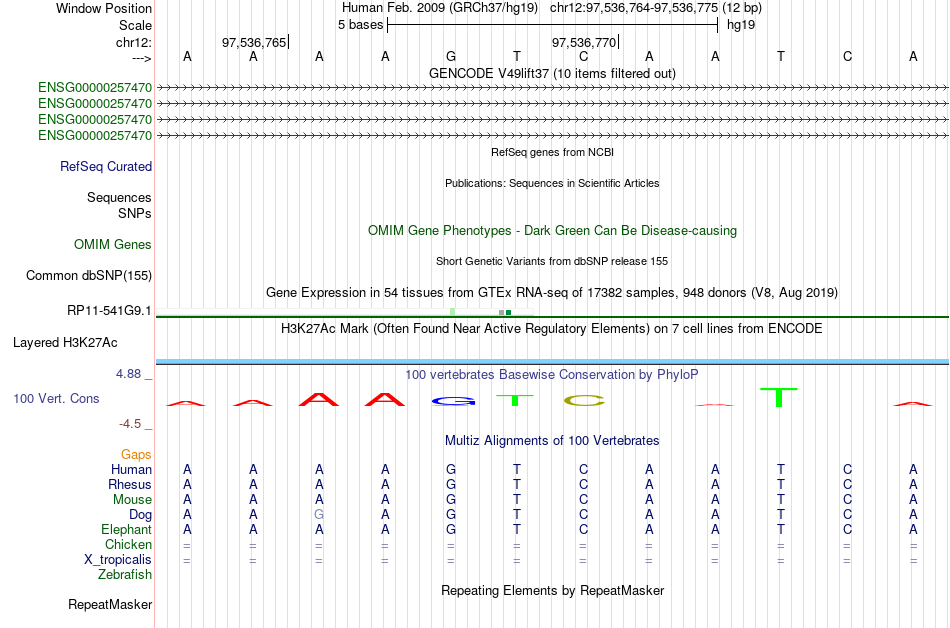Open Short Genetic Variants from dbSNP release 155
Image resolution: width=950 pixels, height=628 pixels.
pos(551,261)
